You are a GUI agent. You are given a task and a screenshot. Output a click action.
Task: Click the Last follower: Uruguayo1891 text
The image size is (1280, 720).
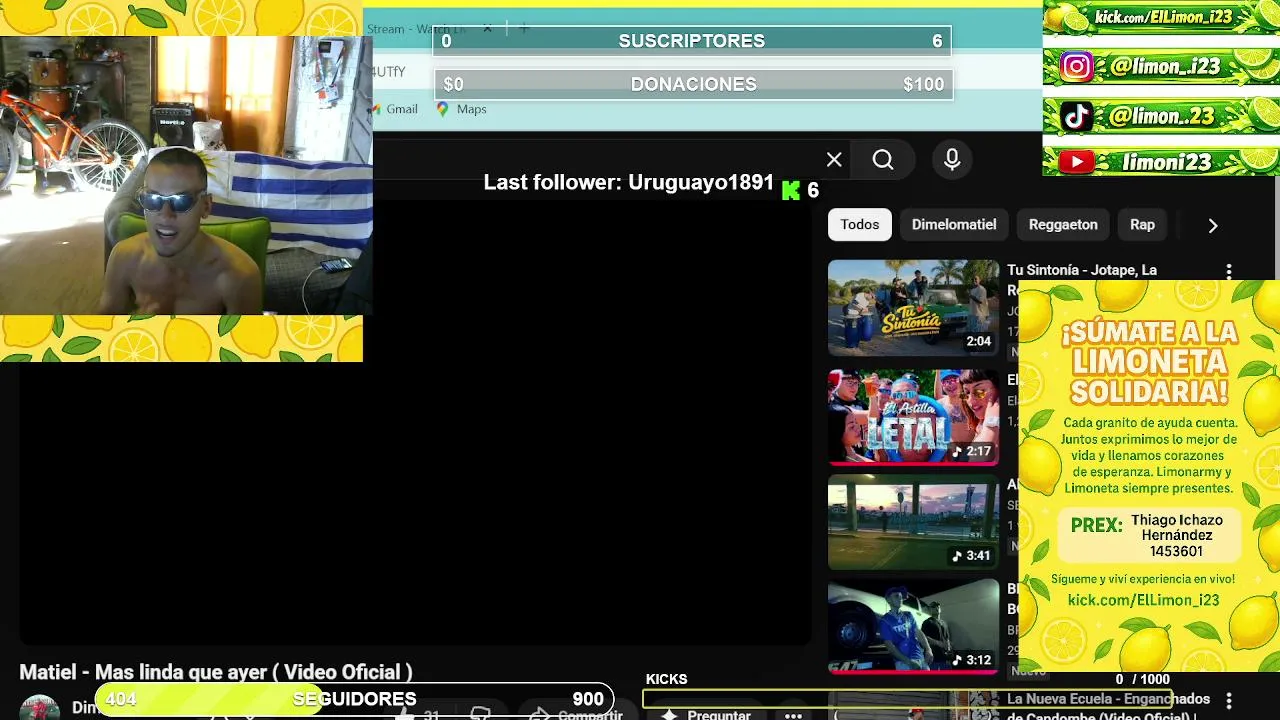(629, 182)
